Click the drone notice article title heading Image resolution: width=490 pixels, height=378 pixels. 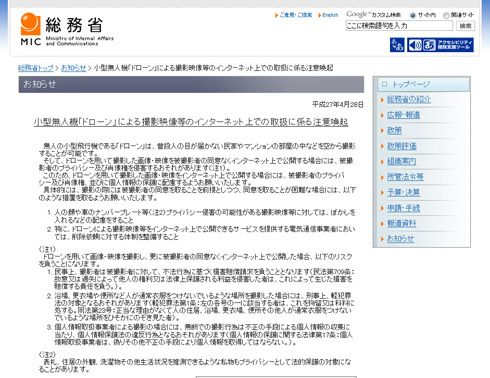click(x=191, y=122)
